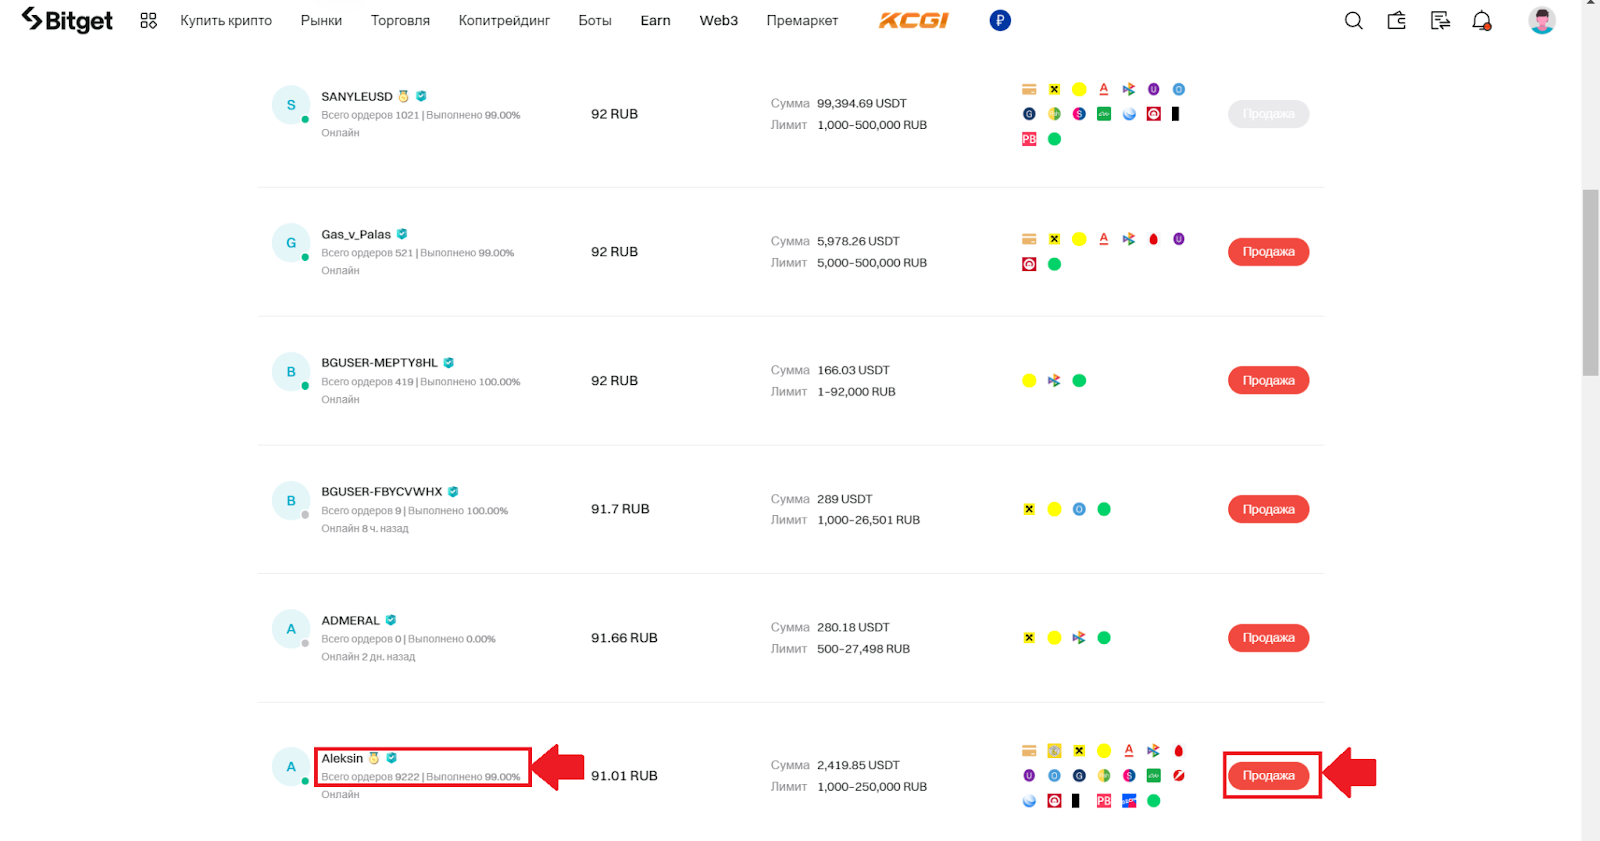Open the Купить крипто menu

point(226,20)
